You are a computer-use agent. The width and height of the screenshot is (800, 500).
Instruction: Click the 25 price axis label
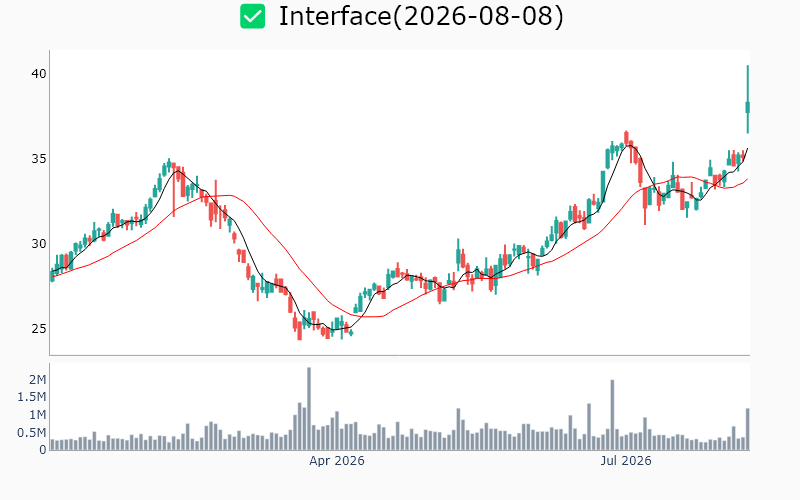pos(39,329)
